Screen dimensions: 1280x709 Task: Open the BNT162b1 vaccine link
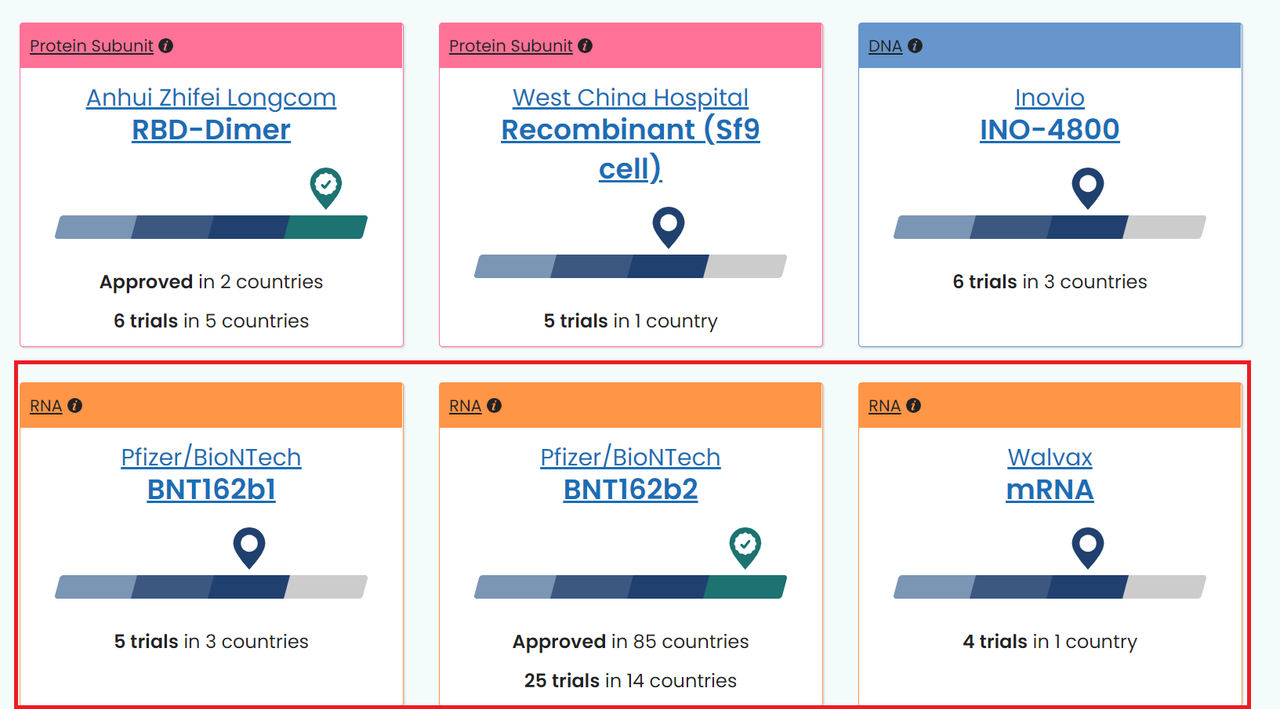(x=211, y=490)
